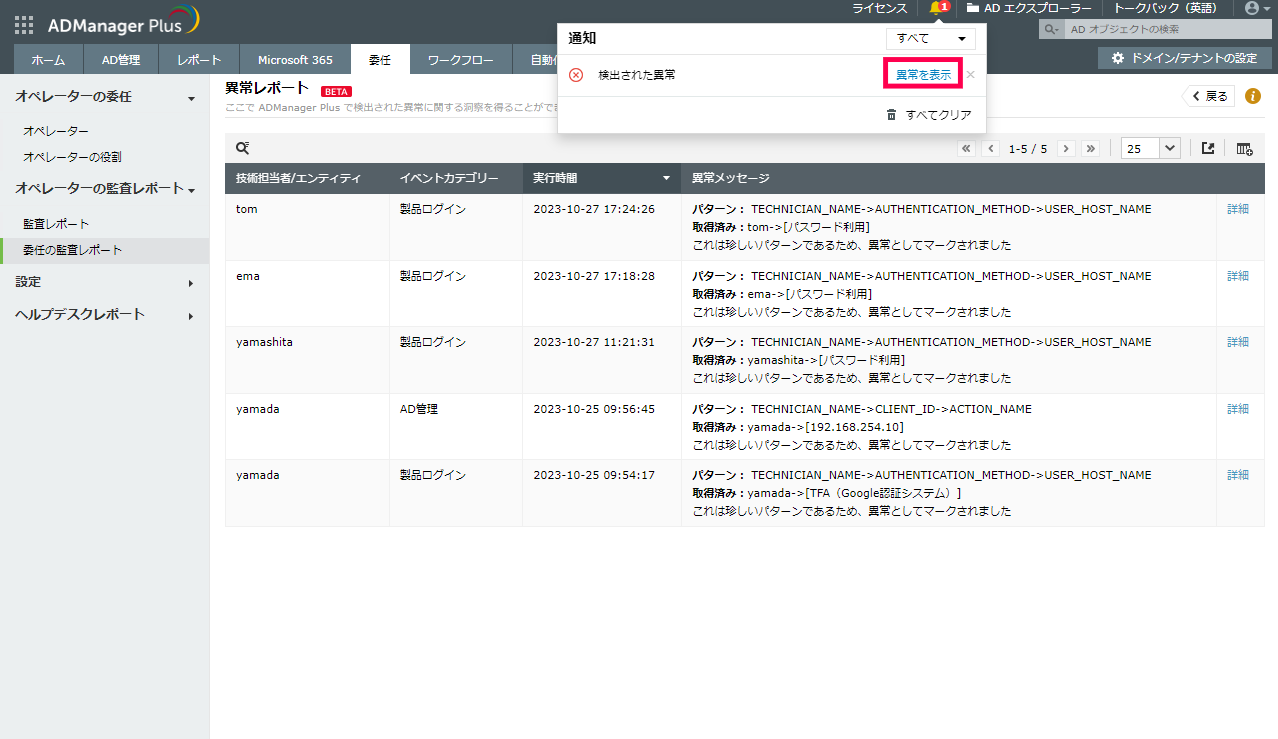The height and width of the screenshot is (739, 1278).
Task: Switch to the AD管理 tab
Action: coord(121,60)
